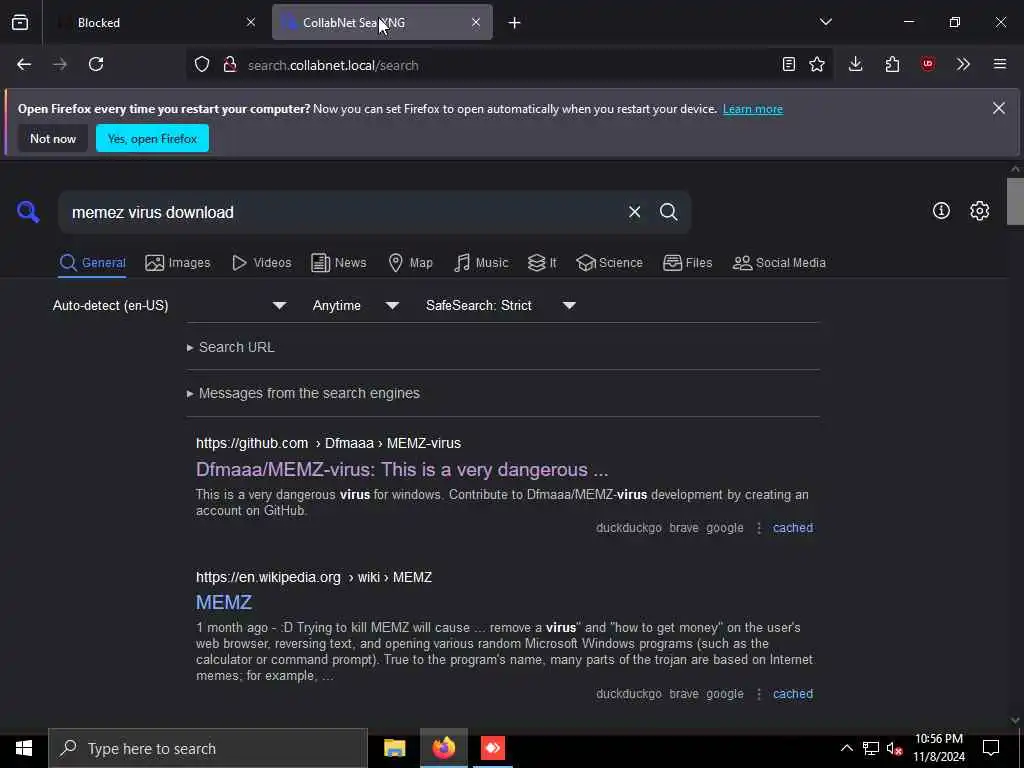This screenshot has height=768, width=1024.
Task: Bookmark this page with the star
Action: (817, 64)
